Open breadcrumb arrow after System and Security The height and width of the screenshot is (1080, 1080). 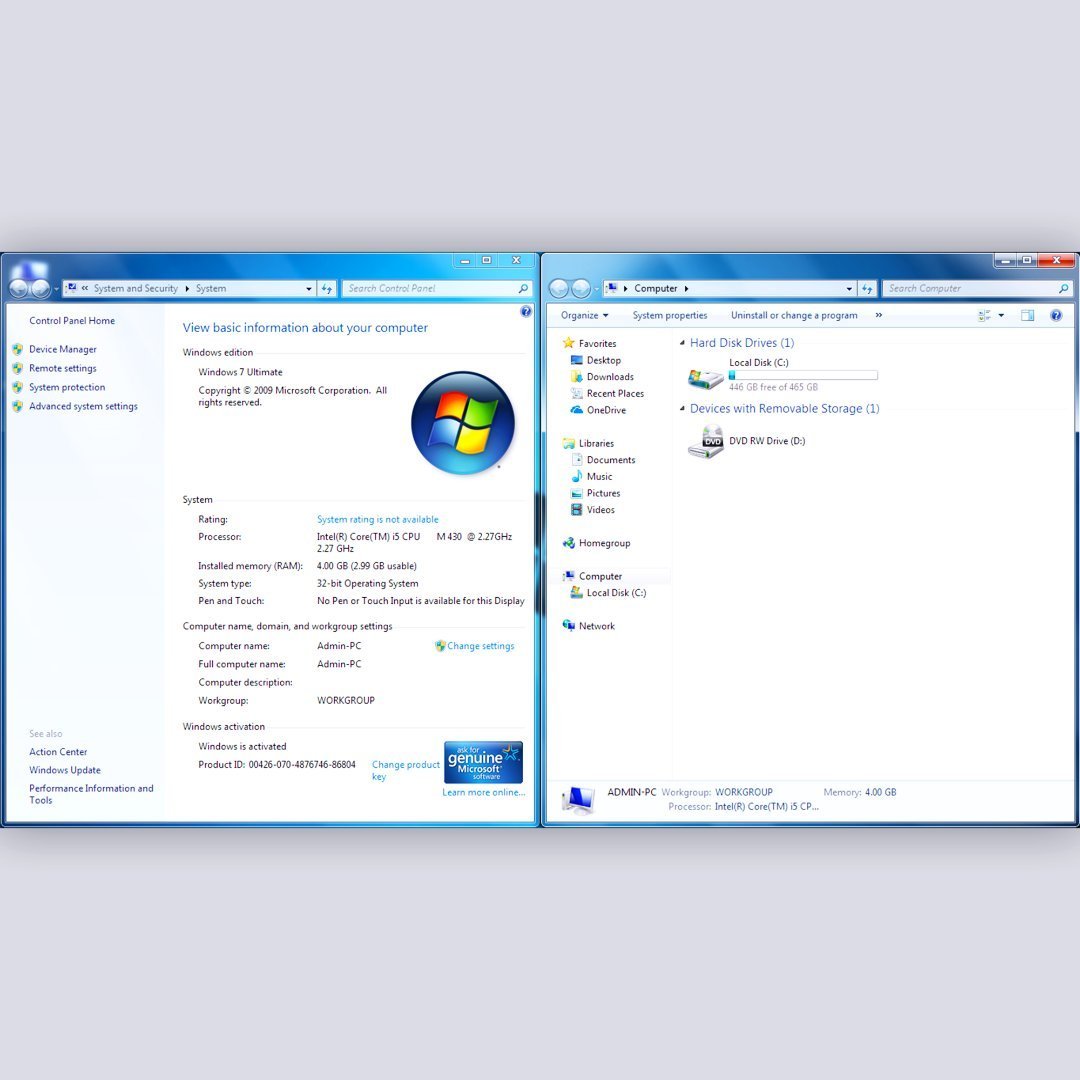tap(187, 289)
